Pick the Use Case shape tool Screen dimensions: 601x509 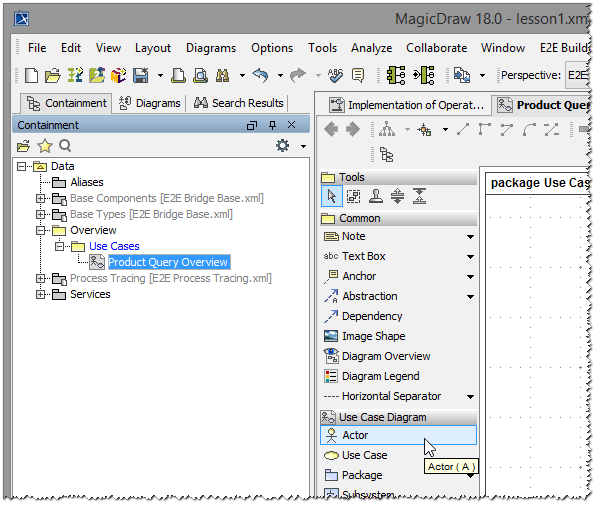point(364,455)
